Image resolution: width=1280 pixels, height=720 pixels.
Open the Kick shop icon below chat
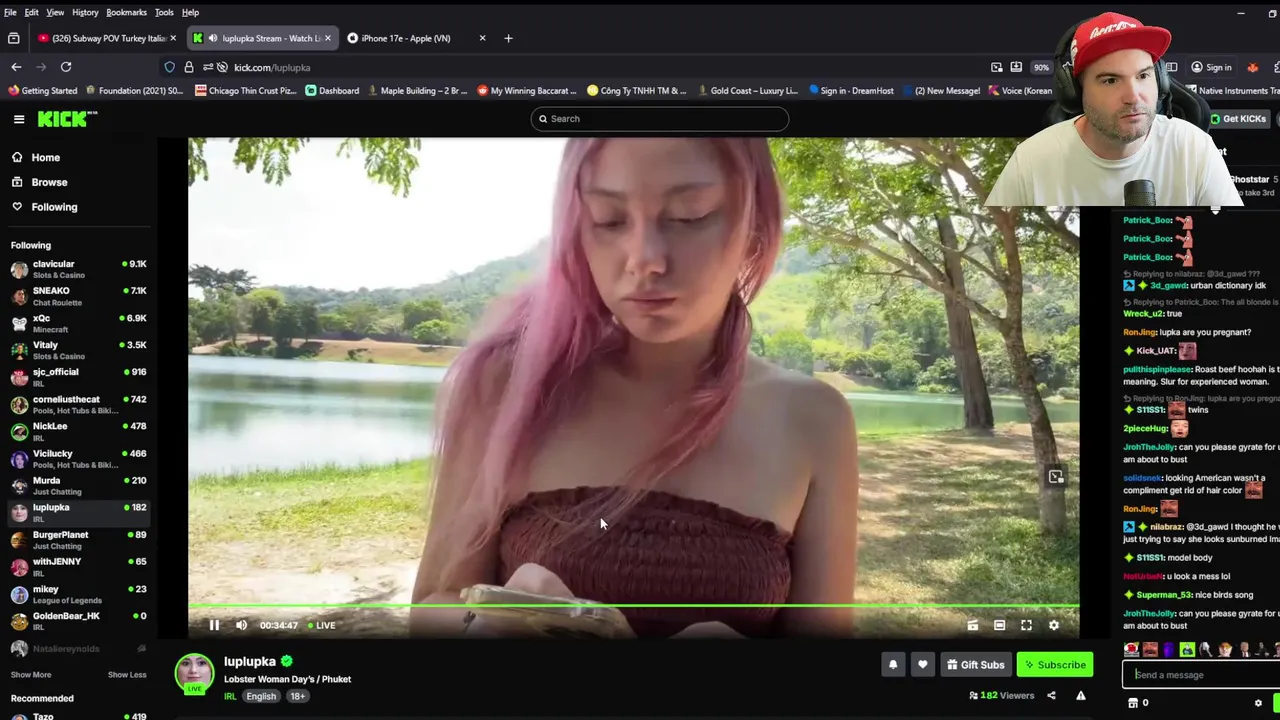tap(1133, 703)
